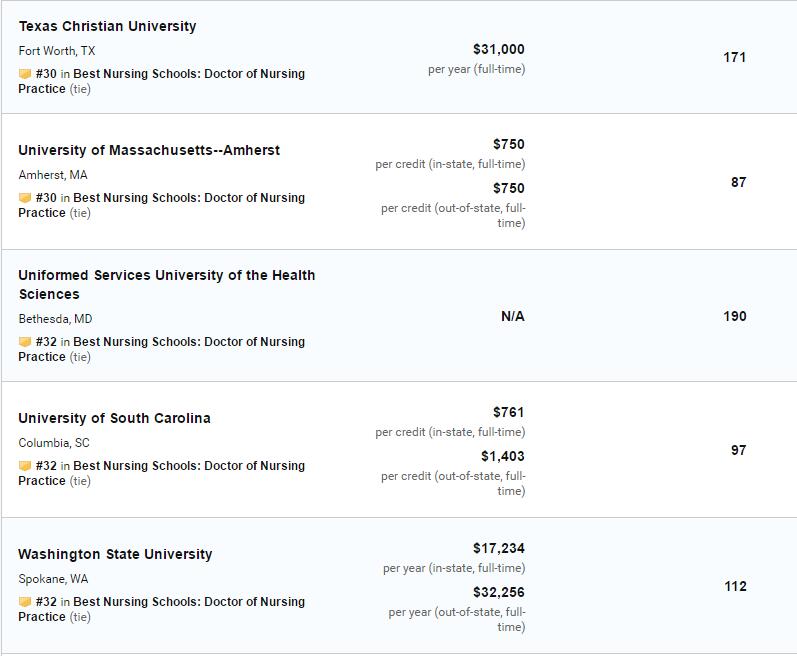Viewport: 797px width, 656px height.
Task: Open Uniformed Services University of the Health Sciences
Action: coord(167,285)
